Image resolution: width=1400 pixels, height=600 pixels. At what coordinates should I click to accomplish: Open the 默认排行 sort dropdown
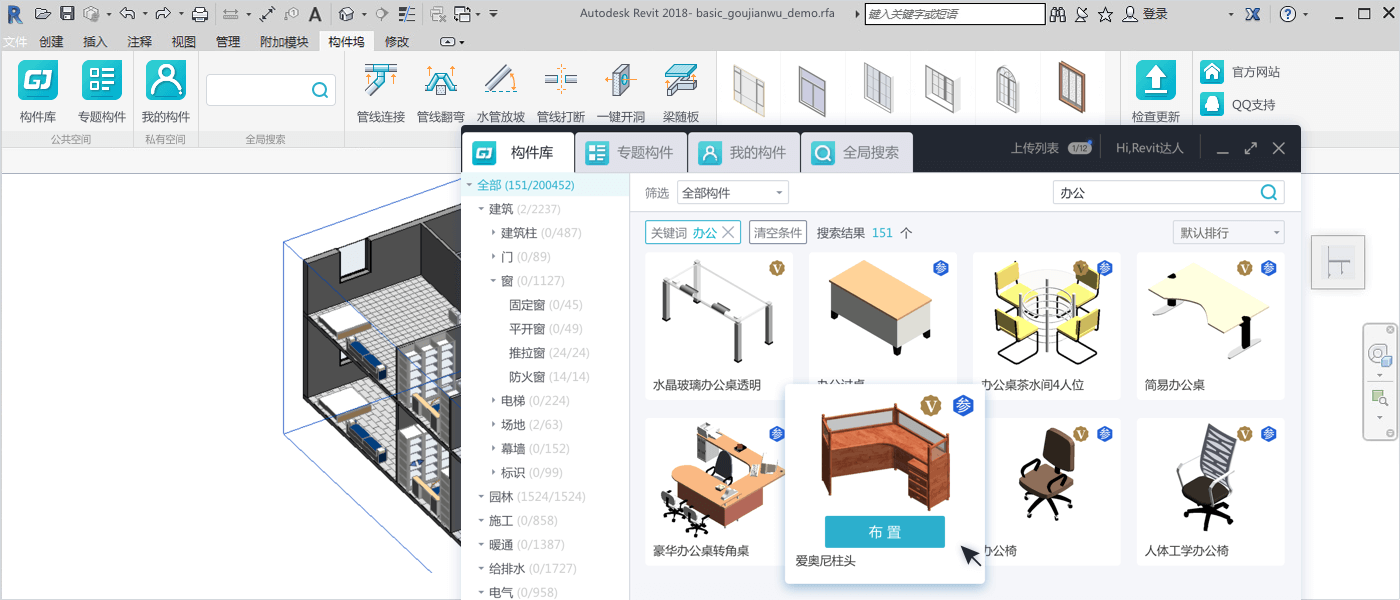pos(1229,233)
